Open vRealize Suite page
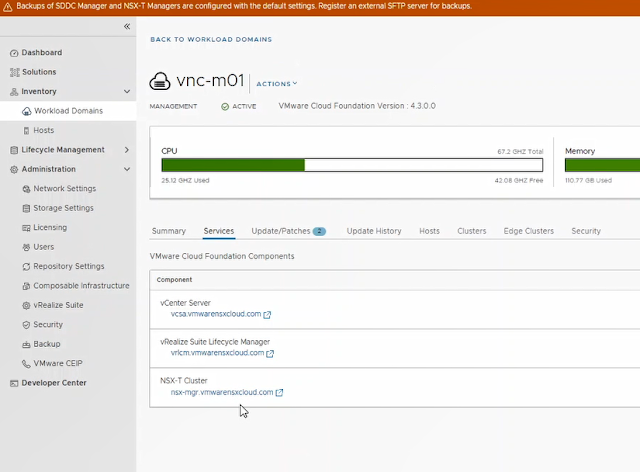 pyautogui.click(x=58, y=305)
